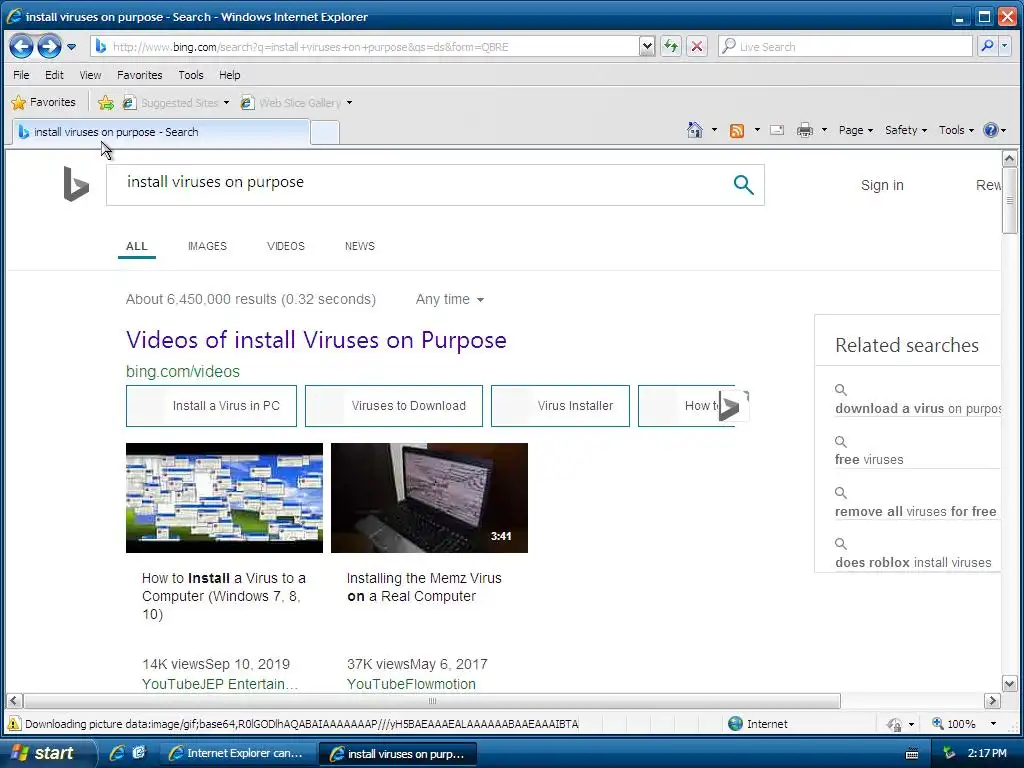Click the Read Mail icon
This screenshot has height=768, width=1024.
pos(776,130)
